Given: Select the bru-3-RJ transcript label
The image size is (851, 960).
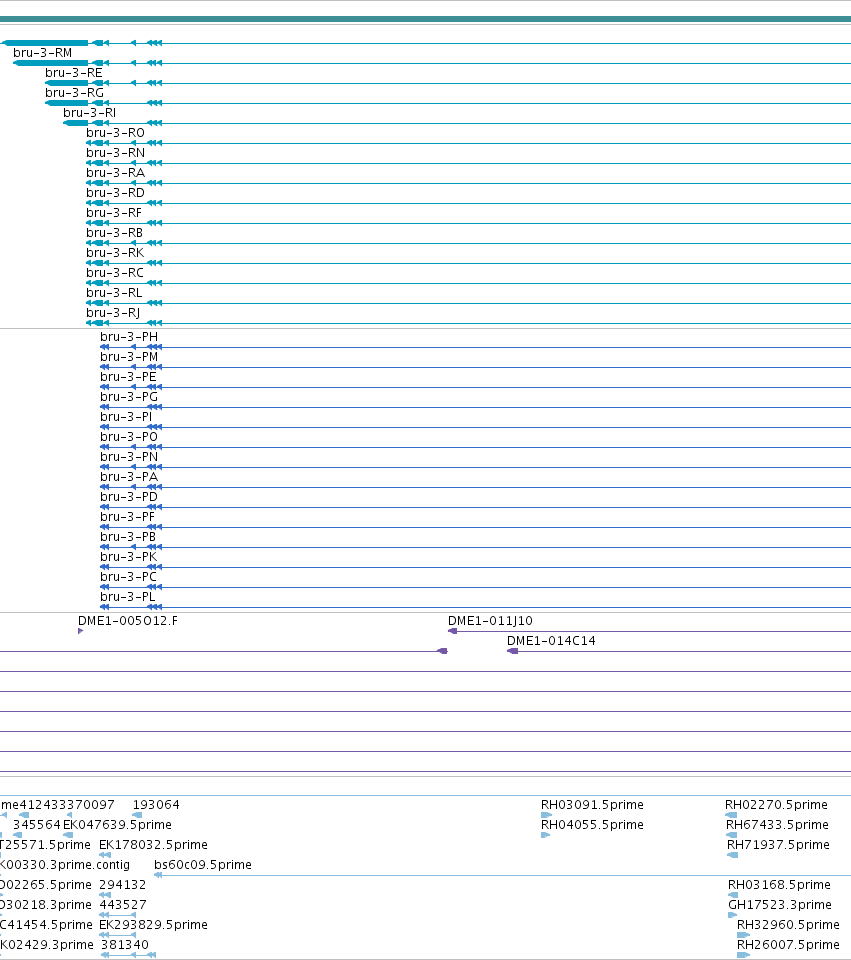Looking at the screenshot, I should (113, 313).
